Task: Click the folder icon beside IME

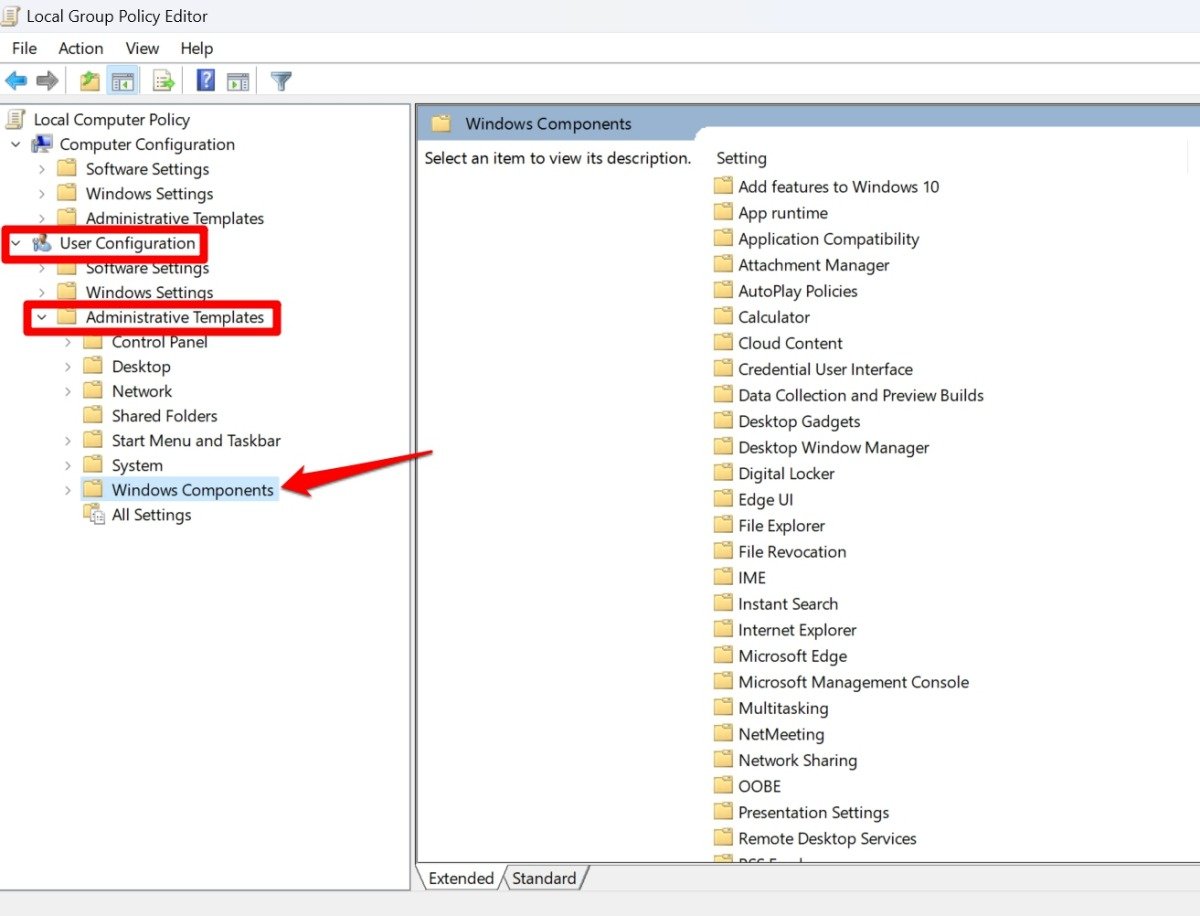Action: pos(723,576)
